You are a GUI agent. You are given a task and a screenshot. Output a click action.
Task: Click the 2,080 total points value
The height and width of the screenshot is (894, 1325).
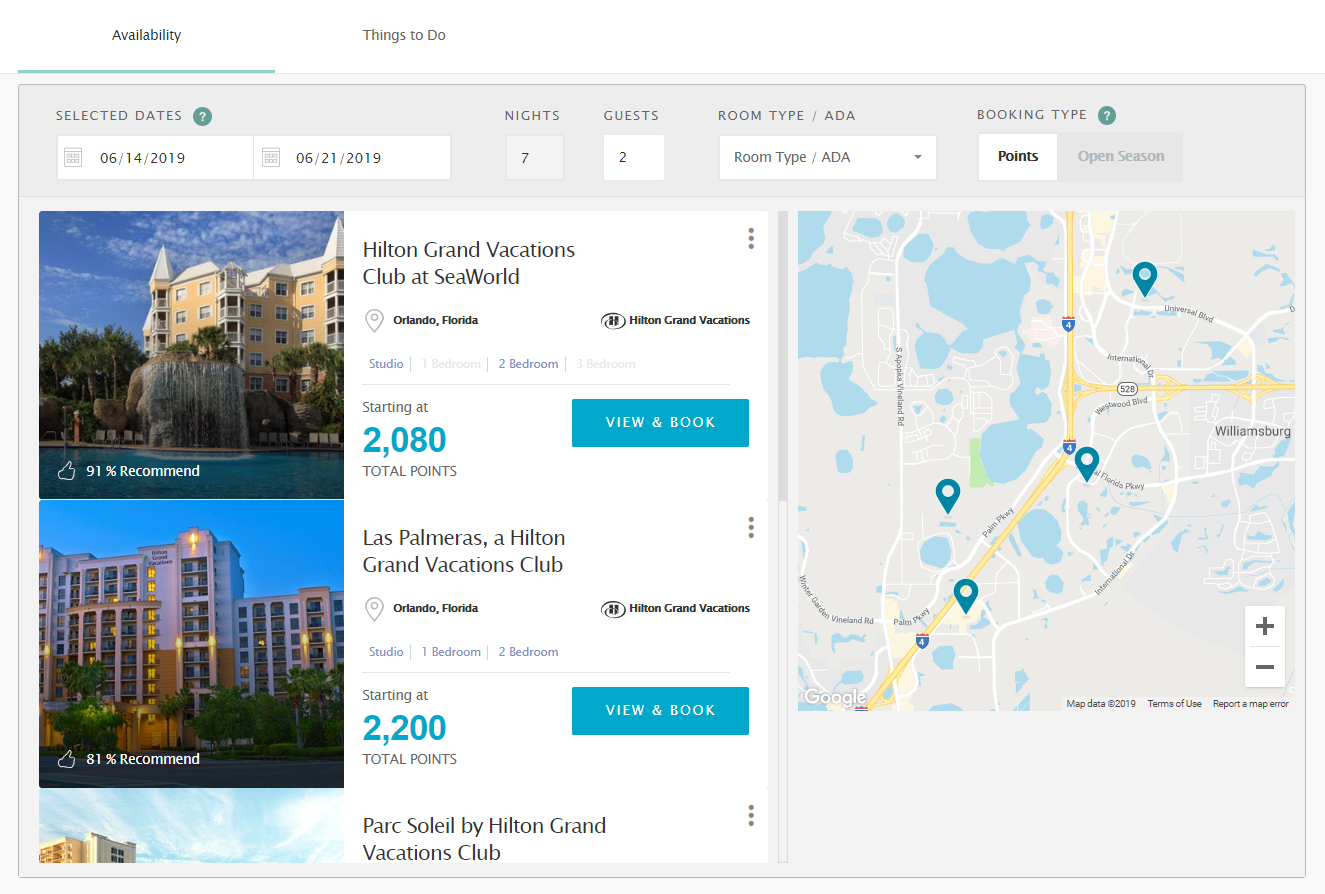click(x=404, y=440)
